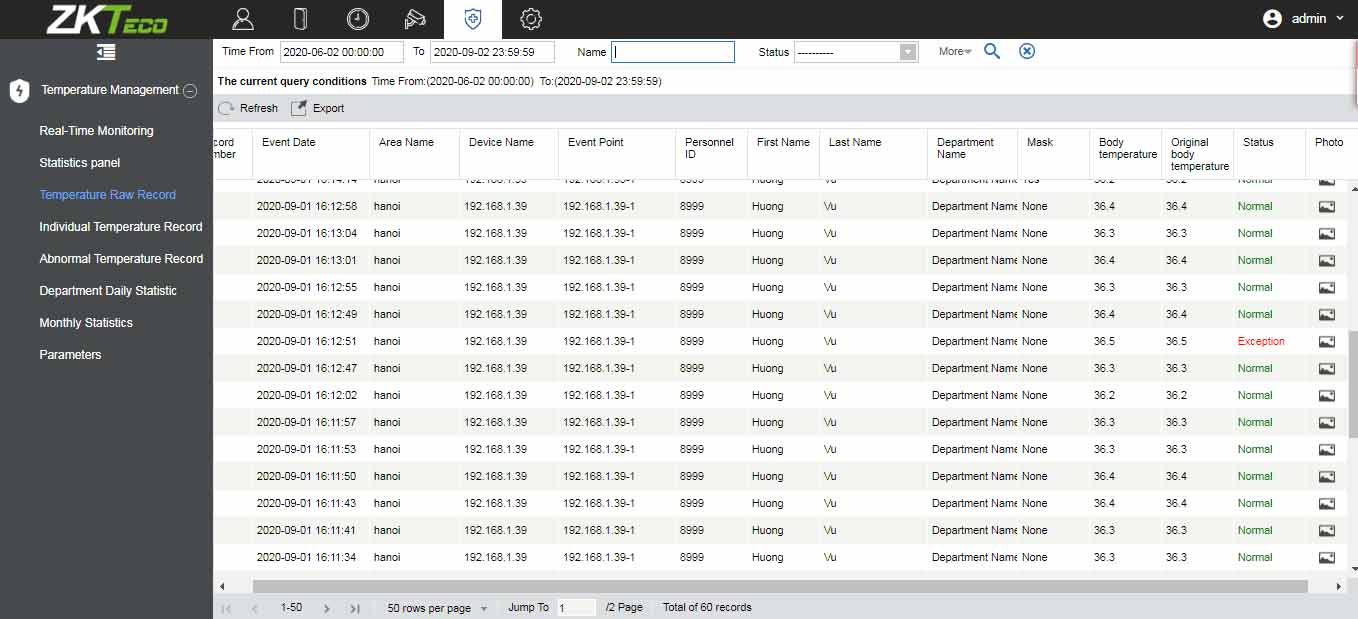Collapse the Temperature Management section
Image resolution: width=1358 pixels, height=619 pixels.
[190, 90]
